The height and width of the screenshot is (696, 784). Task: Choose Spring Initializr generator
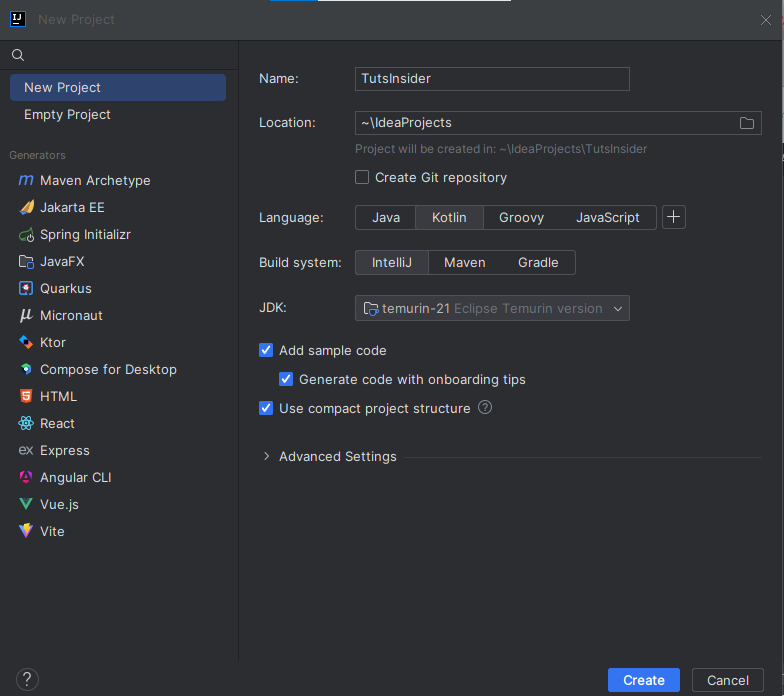(85, 234)
